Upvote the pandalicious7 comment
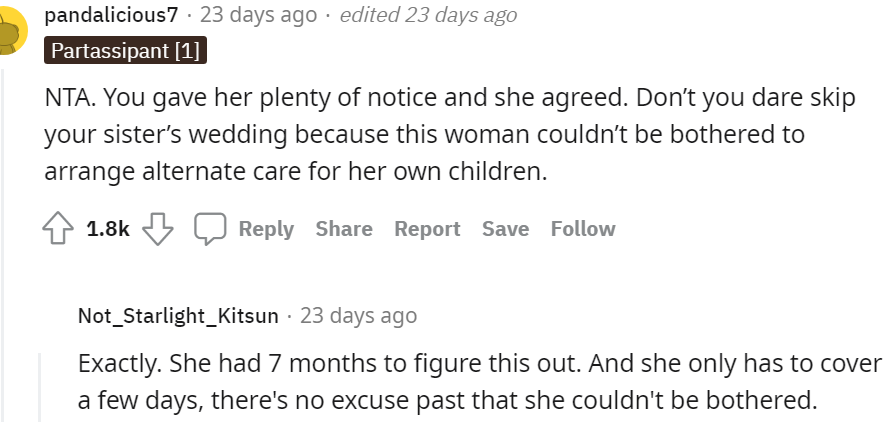This screenshot has height=422, width=888. (x=58, y=229)
